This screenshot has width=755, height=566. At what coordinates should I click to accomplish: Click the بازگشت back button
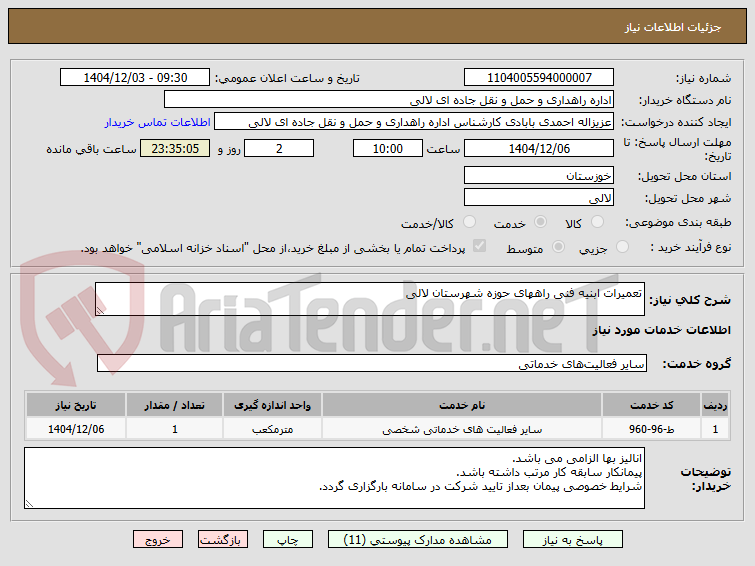(222, 540)
